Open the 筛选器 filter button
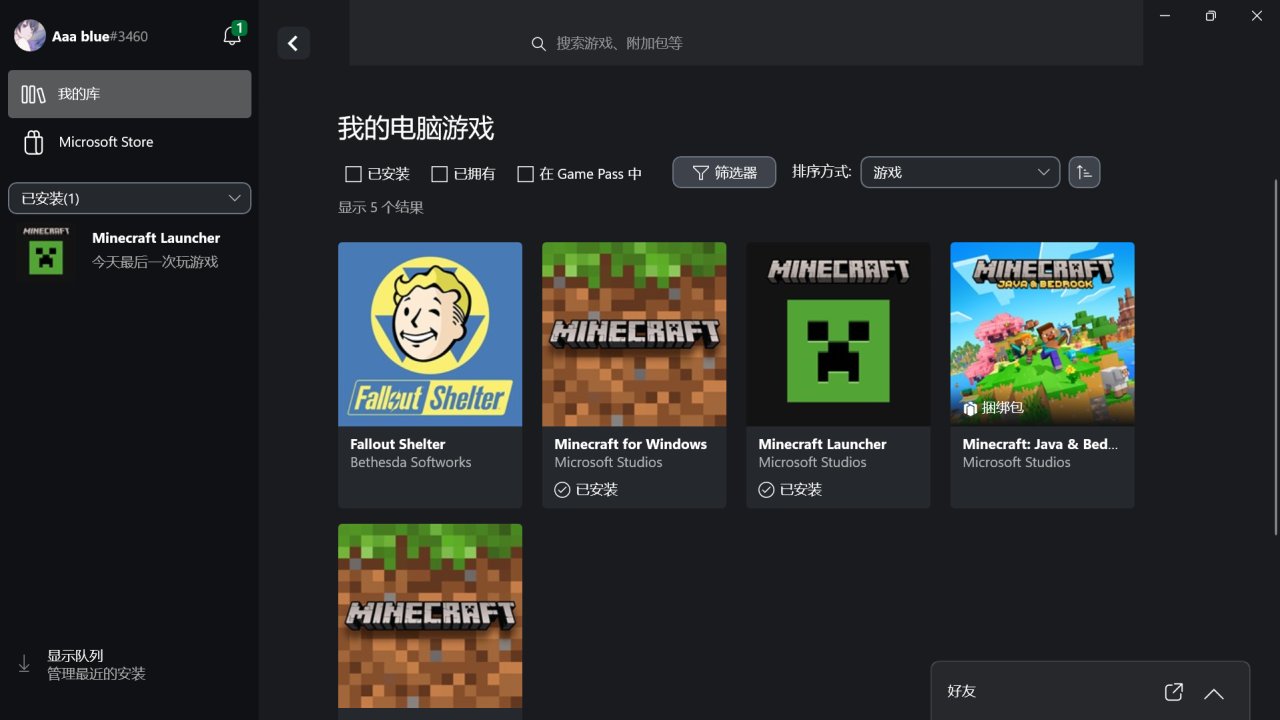The height and width of the screenshot is (720, 1280). point(725,172)
